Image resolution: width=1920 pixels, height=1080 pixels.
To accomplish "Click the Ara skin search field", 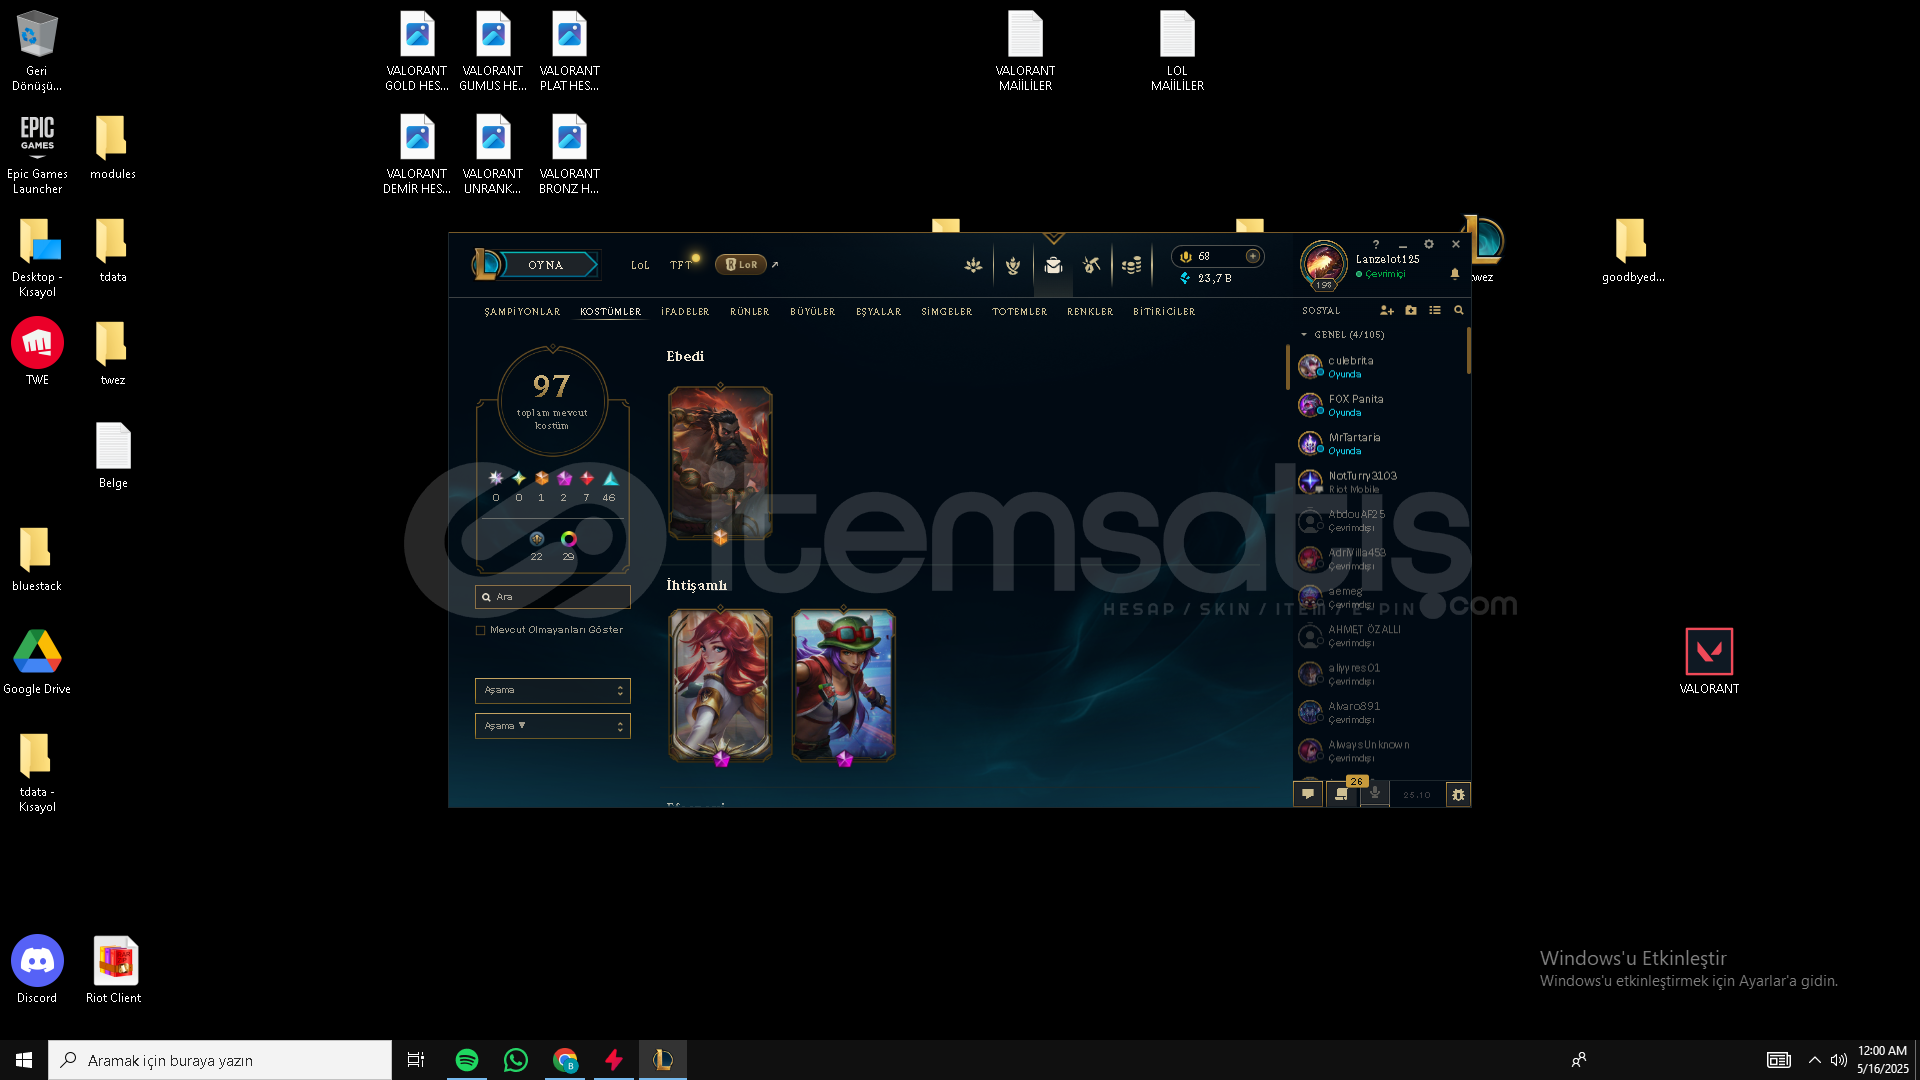I will tap(553, 597).
